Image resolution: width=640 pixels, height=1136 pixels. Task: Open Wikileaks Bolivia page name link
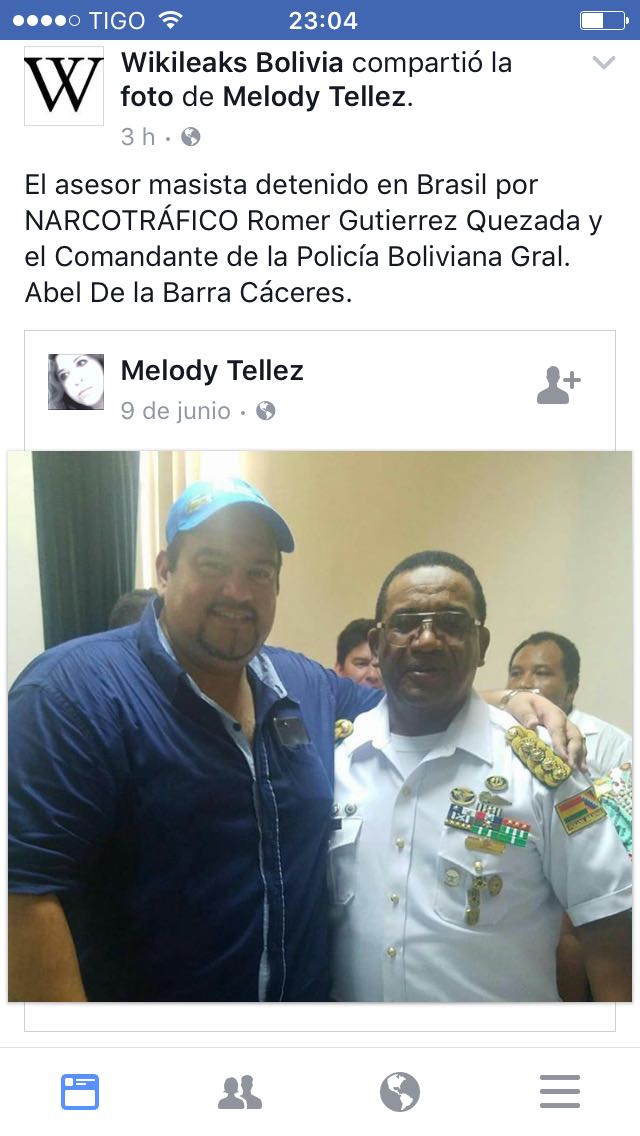click(x=233, y=63)
